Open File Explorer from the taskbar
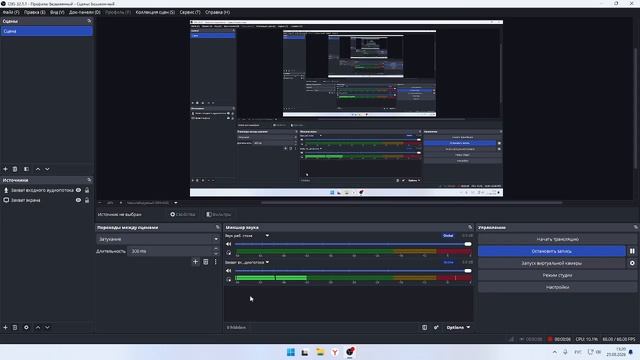The width and height of the screenshot is (640, 360). [x=320, y=352]
